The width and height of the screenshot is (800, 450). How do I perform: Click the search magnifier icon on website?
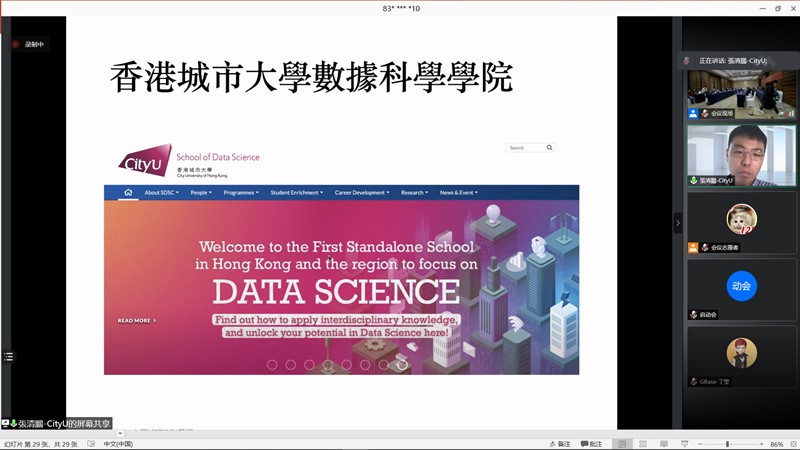(x=549, y=147)
